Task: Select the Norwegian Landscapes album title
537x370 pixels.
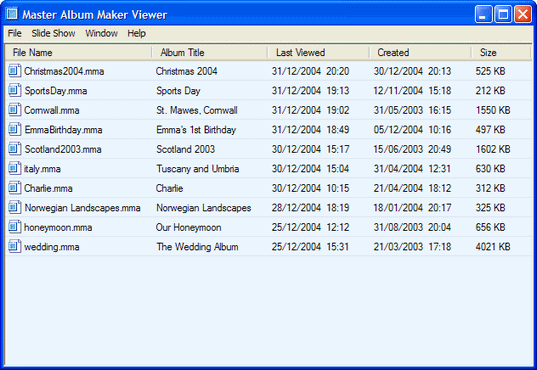Action: [204, 208]
